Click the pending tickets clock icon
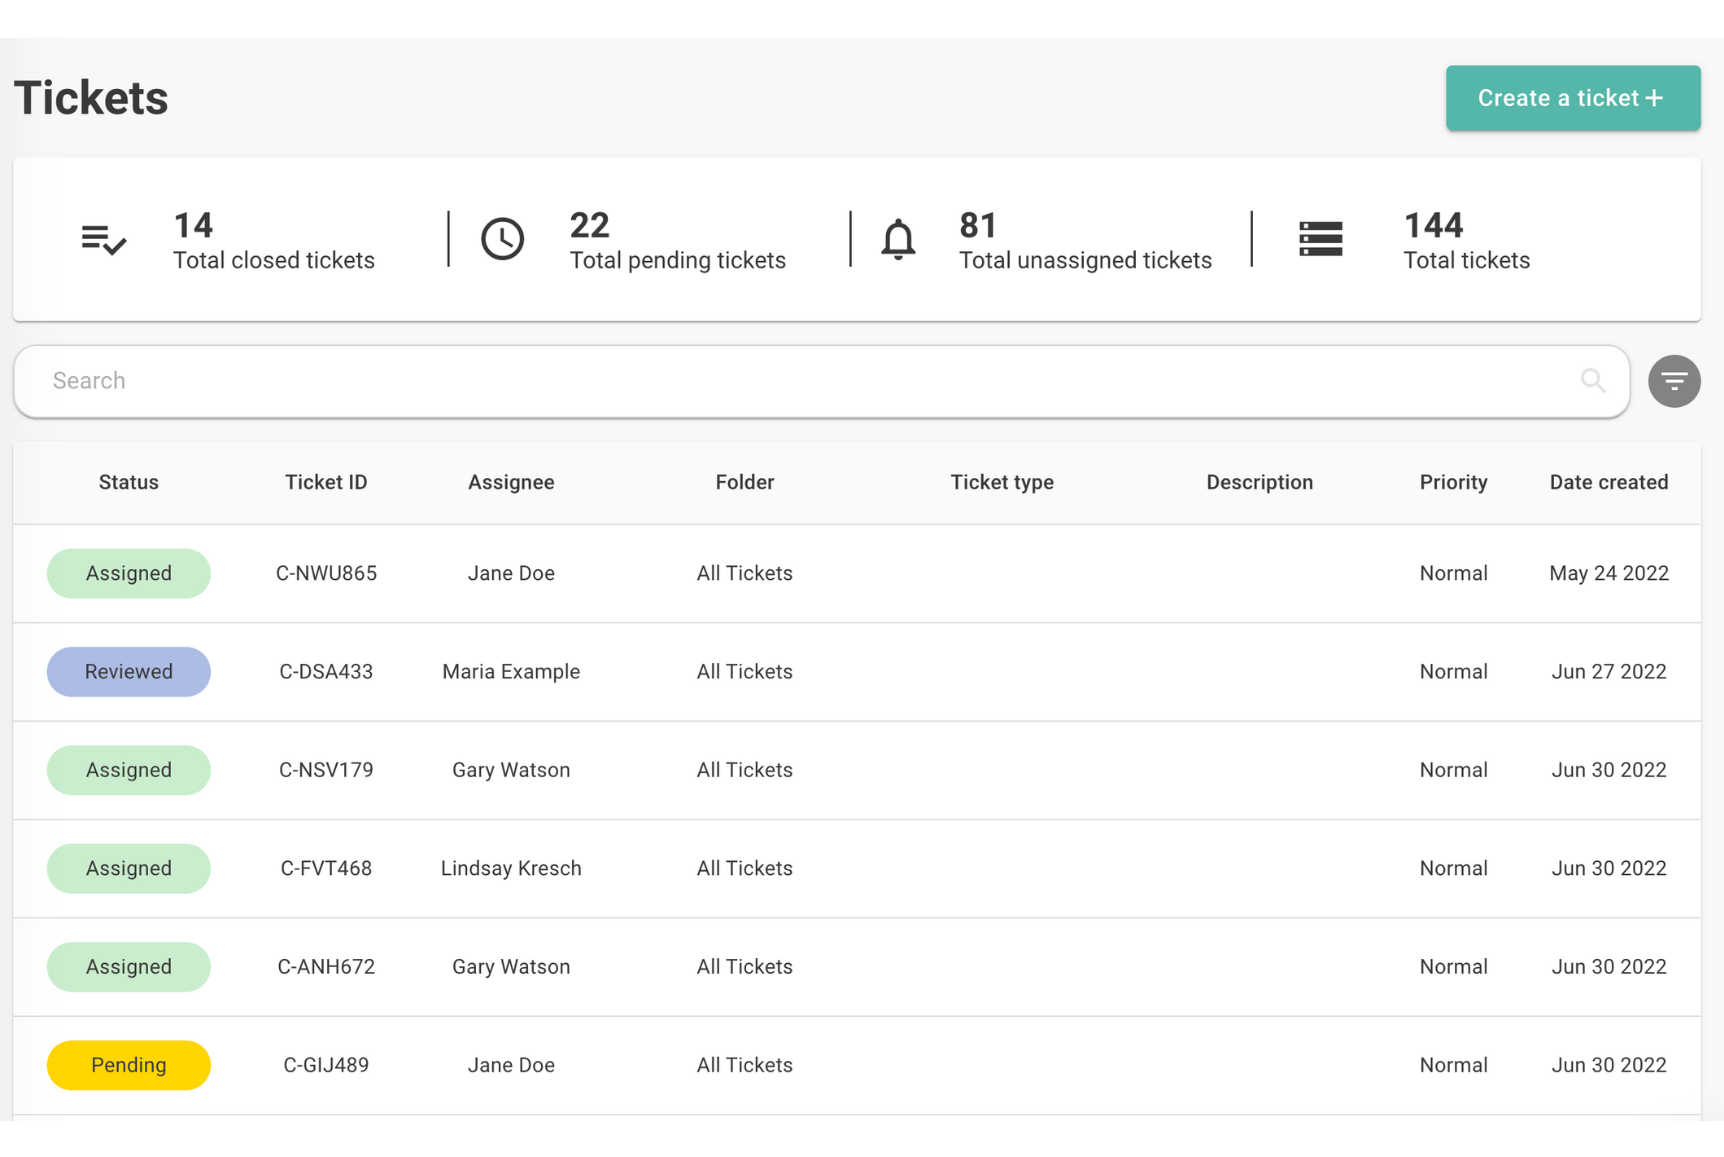The height and width of the screenshot is (1157, 1724). tap(502, 240)
